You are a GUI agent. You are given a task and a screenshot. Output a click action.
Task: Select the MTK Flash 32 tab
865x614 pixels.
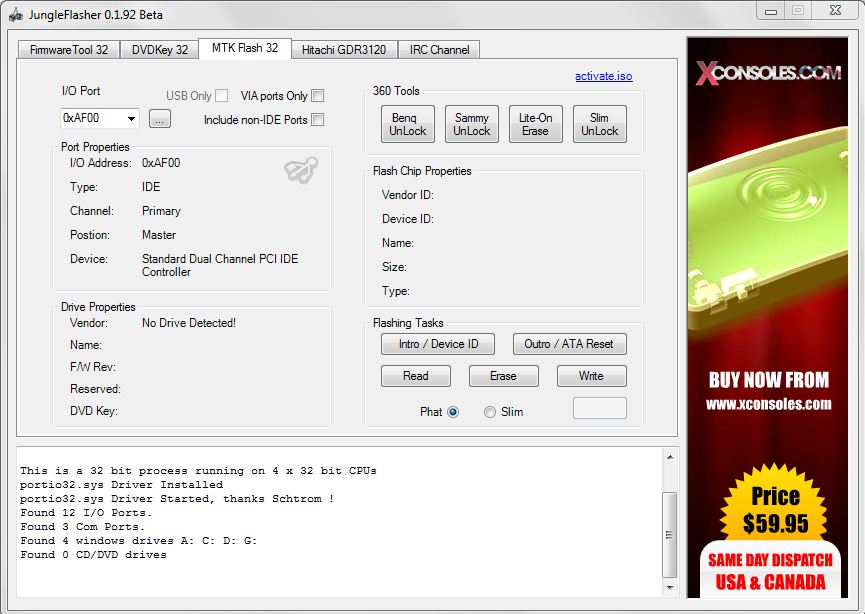coord(245,48)
